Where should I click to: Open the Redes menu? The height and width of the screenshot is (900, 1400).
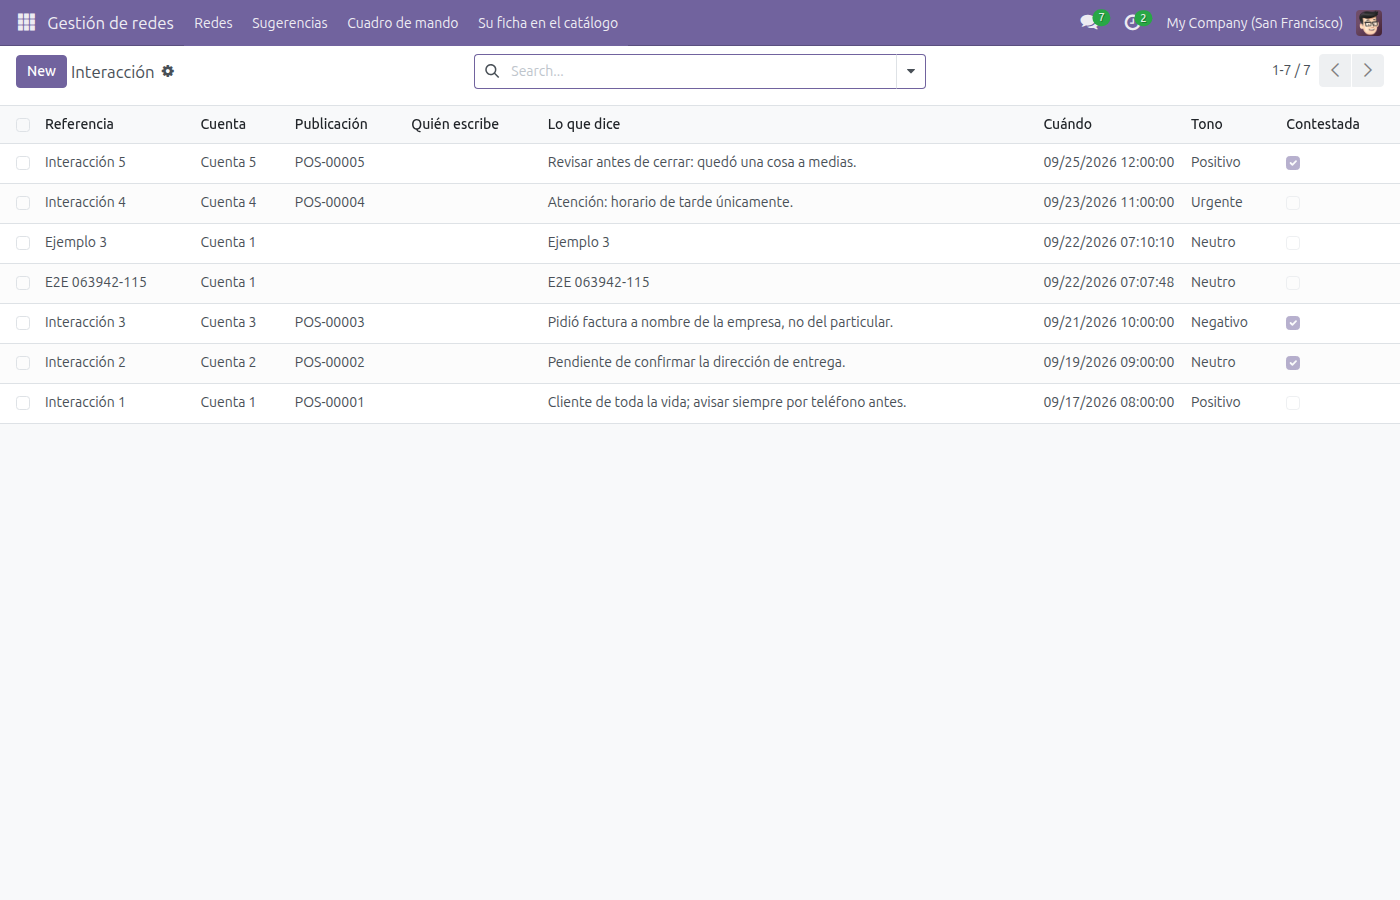click(213, 22)
